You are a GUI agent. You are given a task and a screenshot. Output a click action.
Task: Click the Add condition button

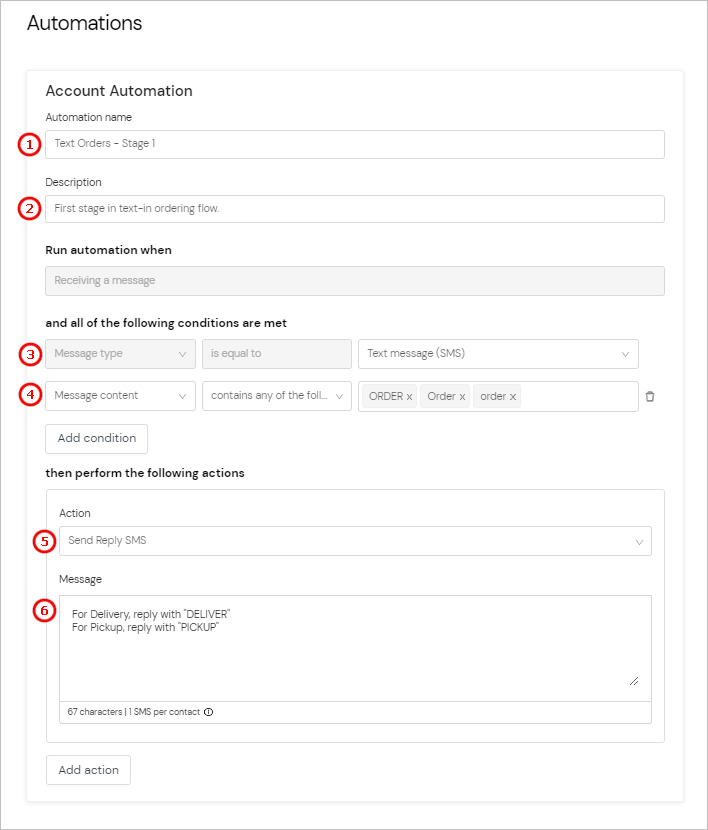click(x=96, y=438)
